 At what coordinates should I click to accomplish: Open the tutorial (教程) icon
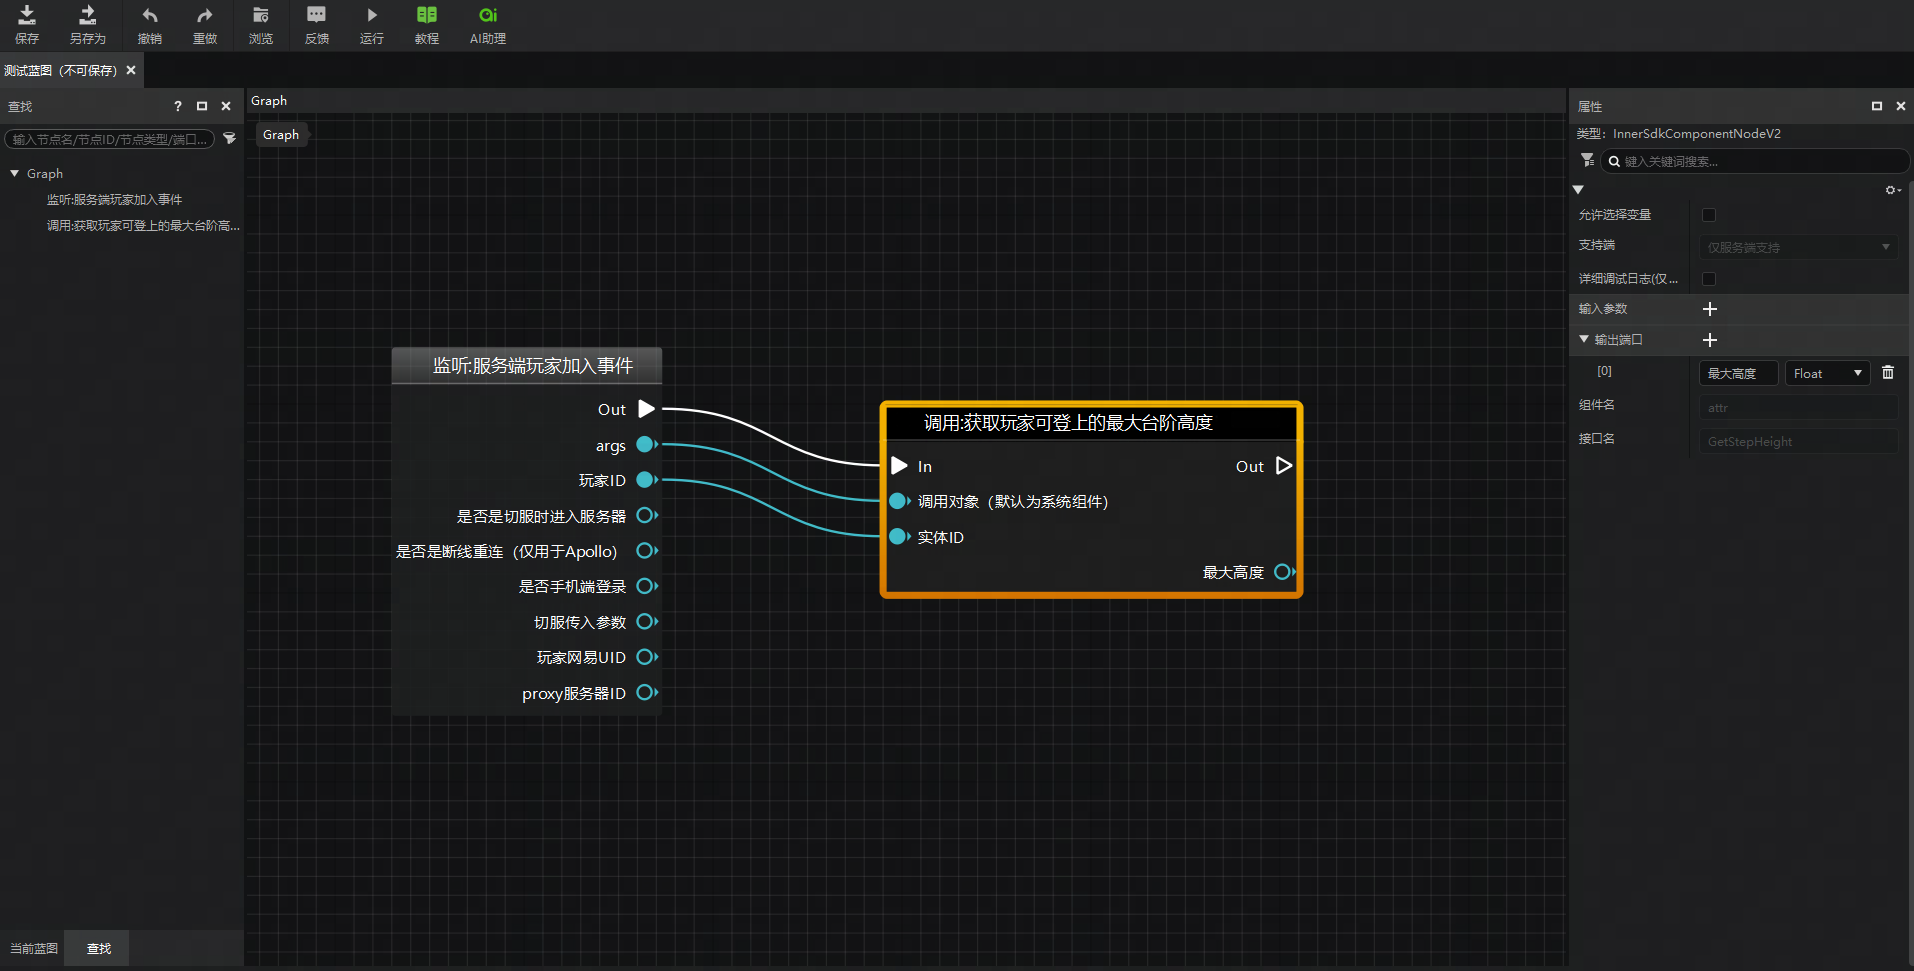point(427,25)
